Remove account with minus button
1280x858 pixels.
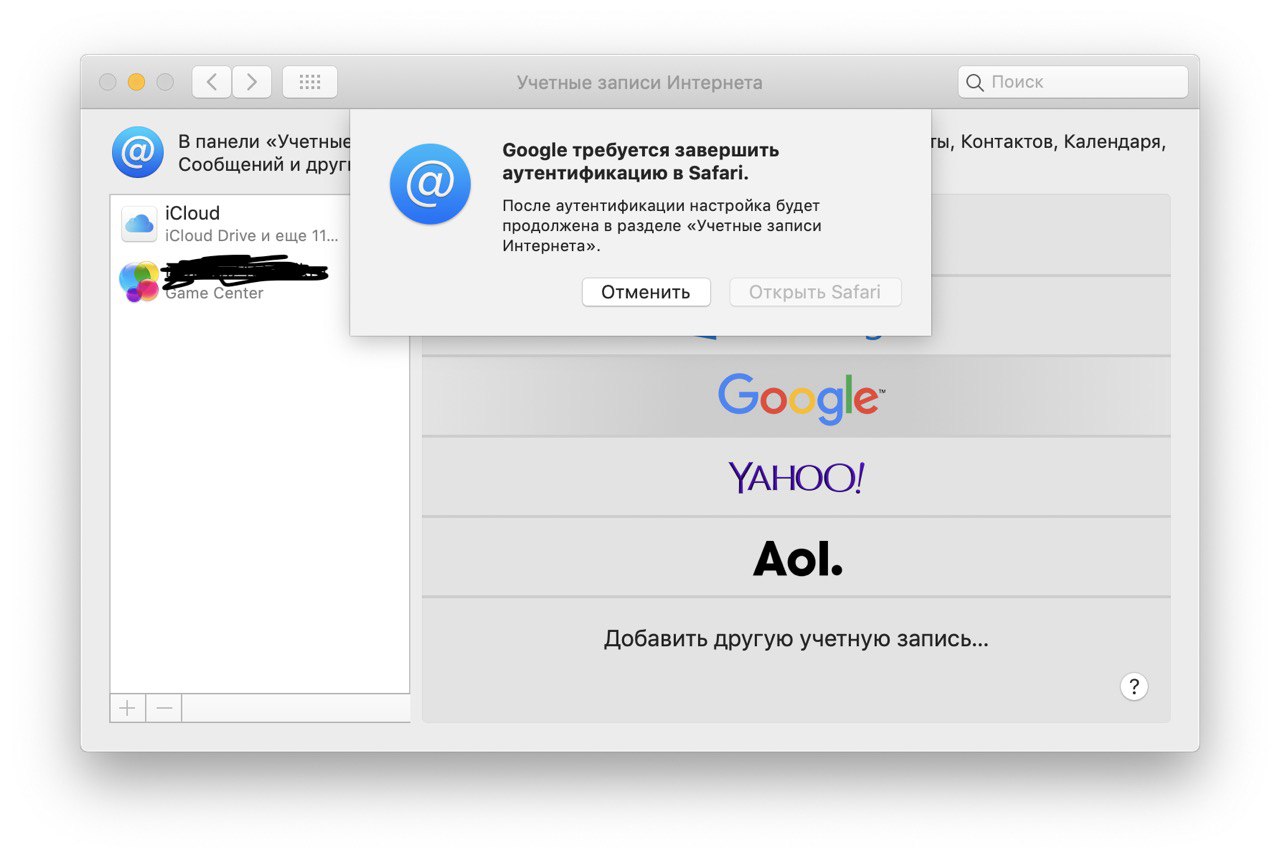click(164, 708)
